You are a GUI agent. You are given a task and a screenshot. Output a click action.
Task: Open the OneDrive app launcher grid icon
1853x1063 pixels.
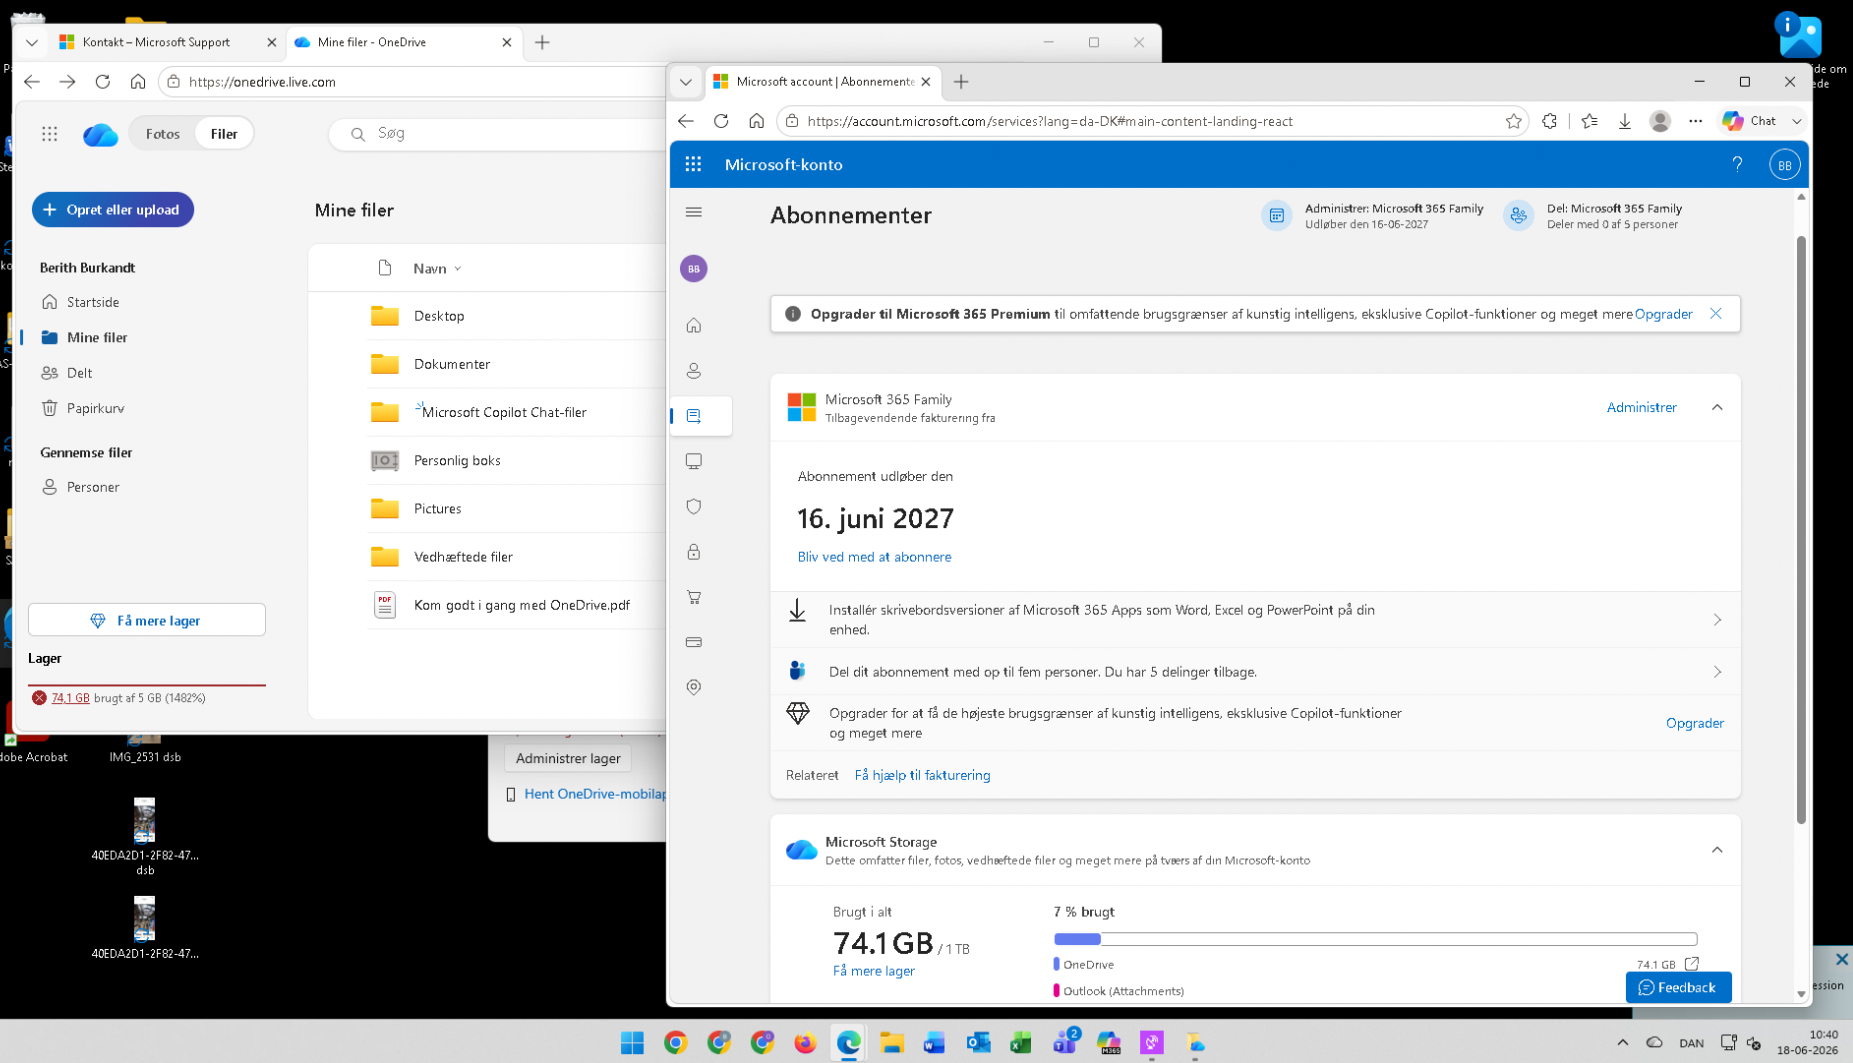pos(49,133)
